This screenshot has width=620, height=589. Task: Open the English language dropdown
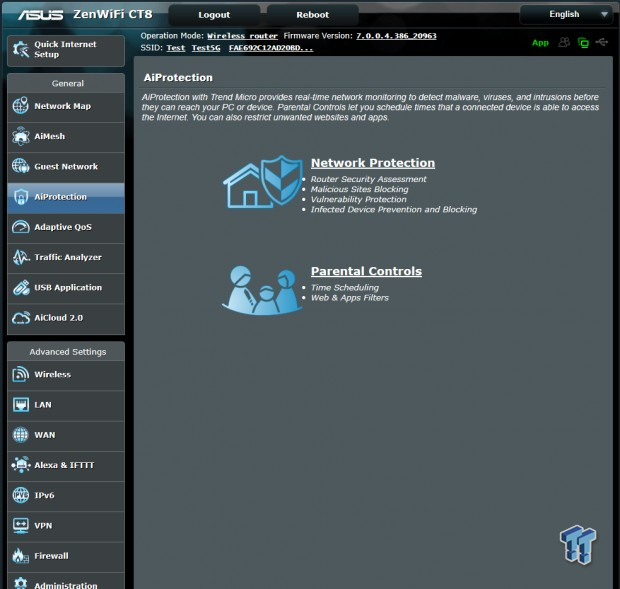click(x=566, y=15)
